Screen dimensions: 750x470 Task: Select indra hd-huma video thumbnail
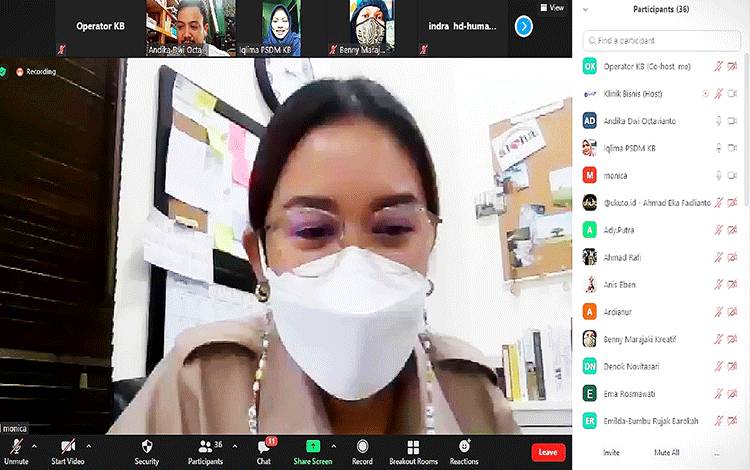click(x=461, y=28)
